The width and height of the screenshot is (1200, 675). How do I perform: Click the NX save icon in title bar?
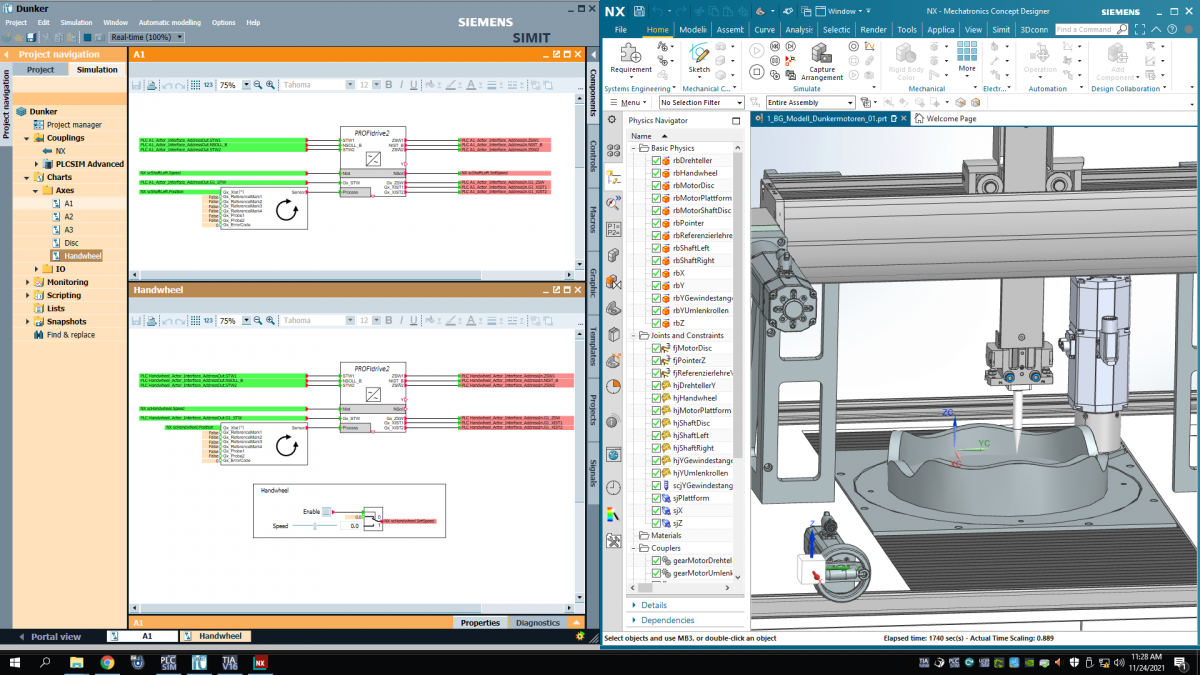(x=639, y=11)
